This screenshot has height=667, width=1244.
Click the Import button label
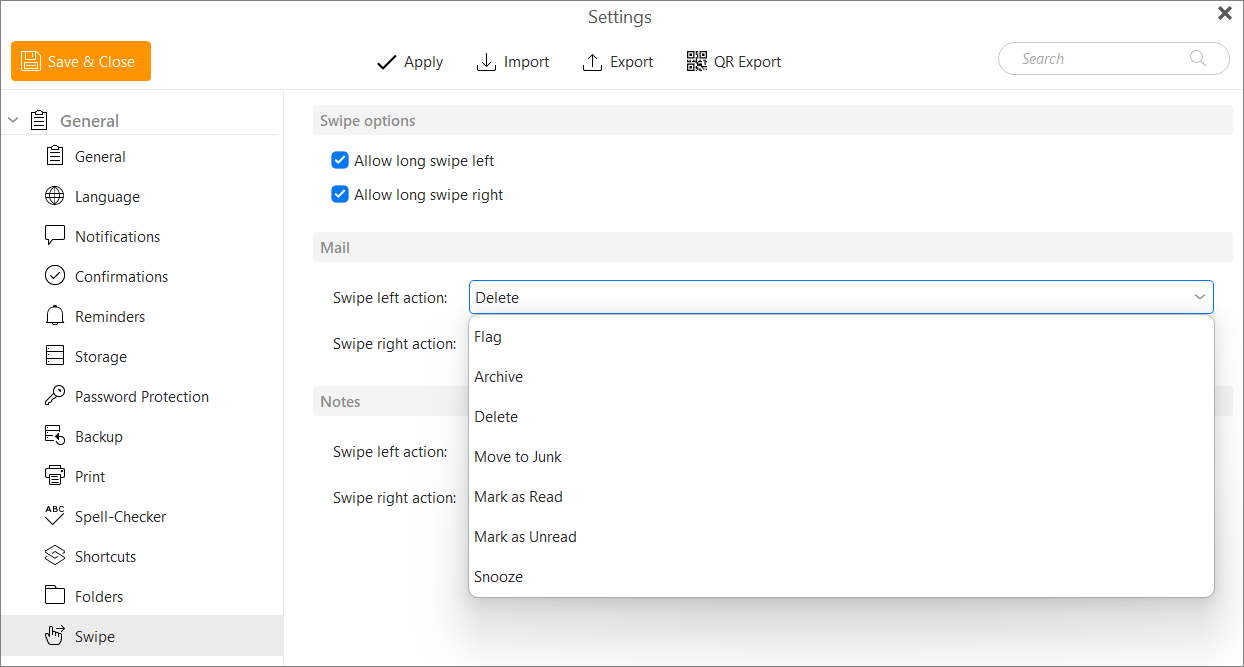526,62
